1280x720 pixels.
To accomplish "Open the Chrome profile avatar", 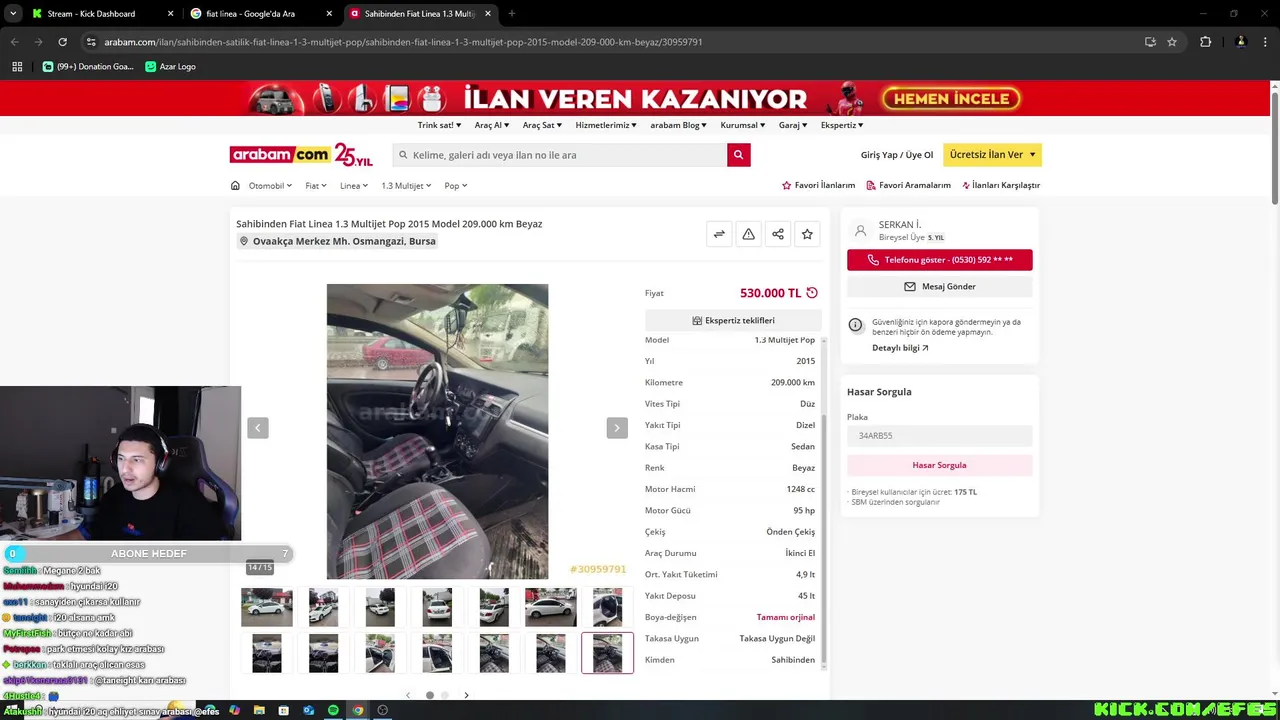I will 1240,42.
